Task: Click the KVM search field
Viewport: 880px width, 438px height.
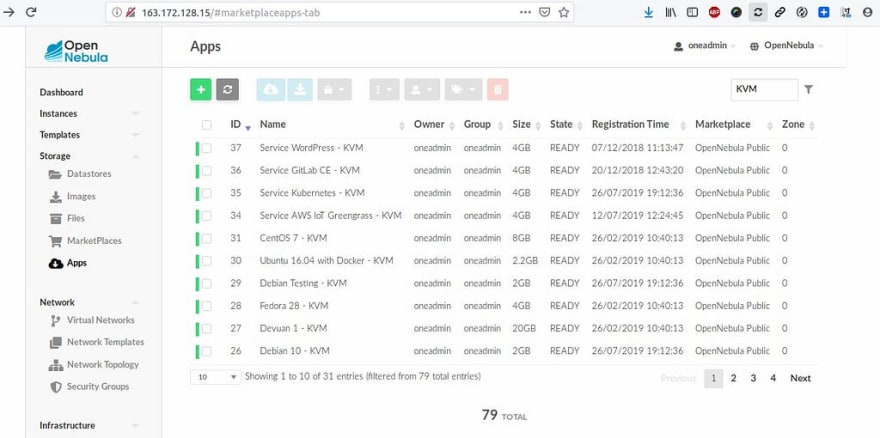Action: pos(764,89)
